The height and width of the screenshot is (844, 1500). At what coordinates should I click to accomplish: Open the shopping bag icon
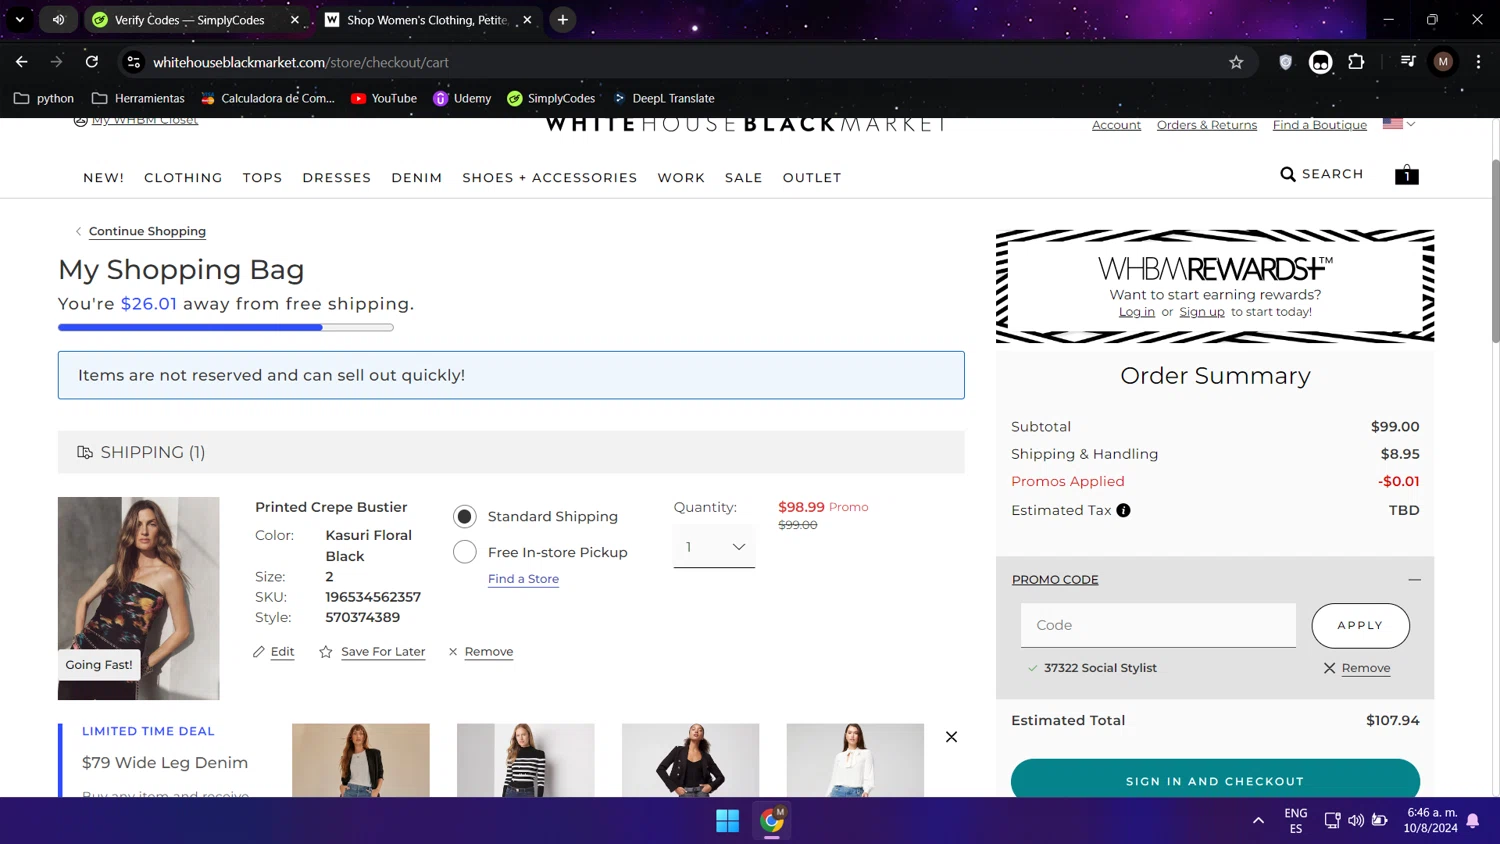1407,175
